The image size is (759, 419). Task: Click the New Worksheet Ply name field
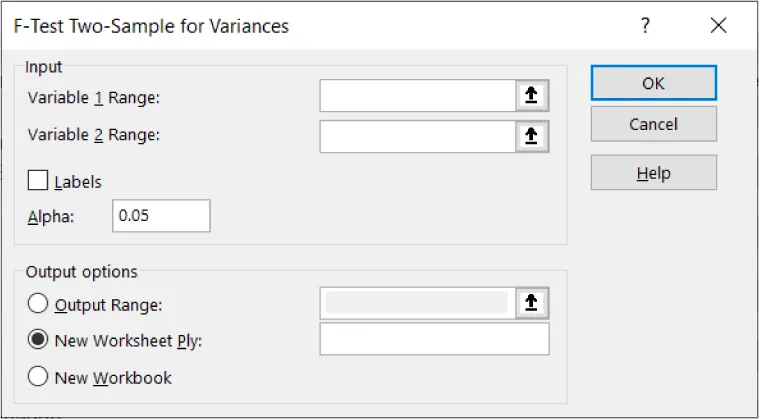(434, 340)
